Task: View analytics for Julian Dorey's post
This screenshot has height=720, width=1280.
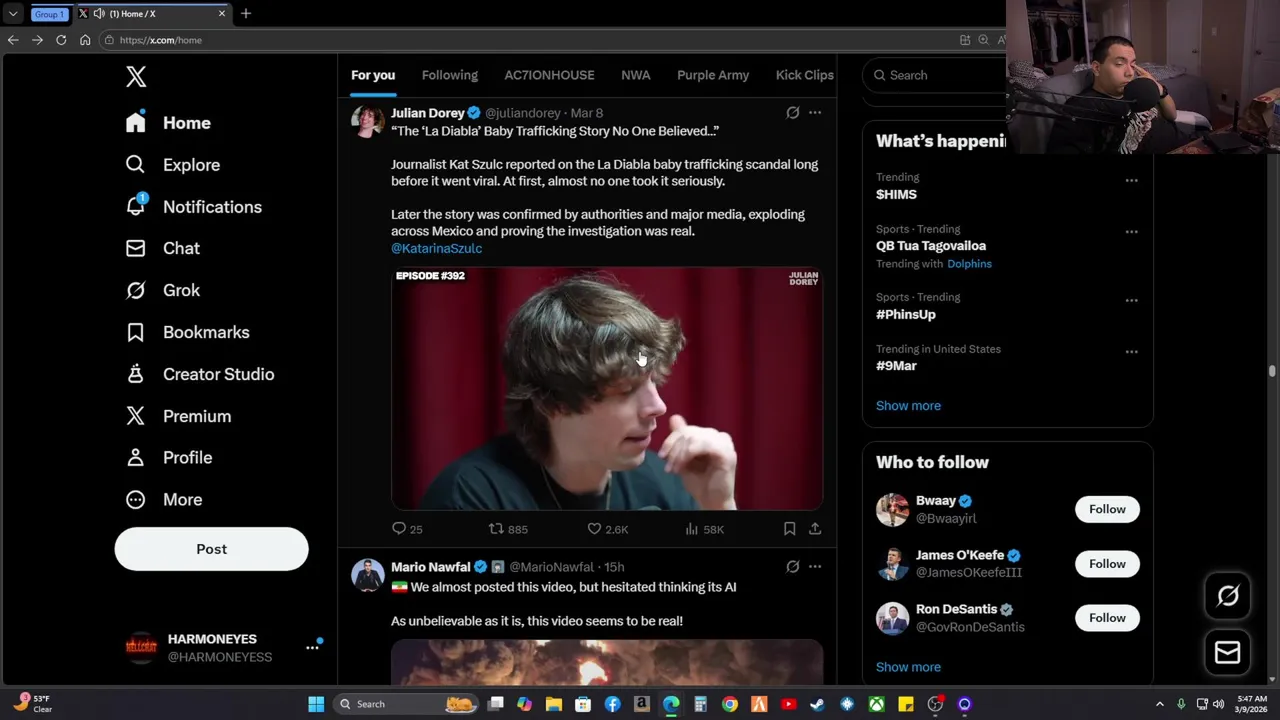Action: click(704, 529)
